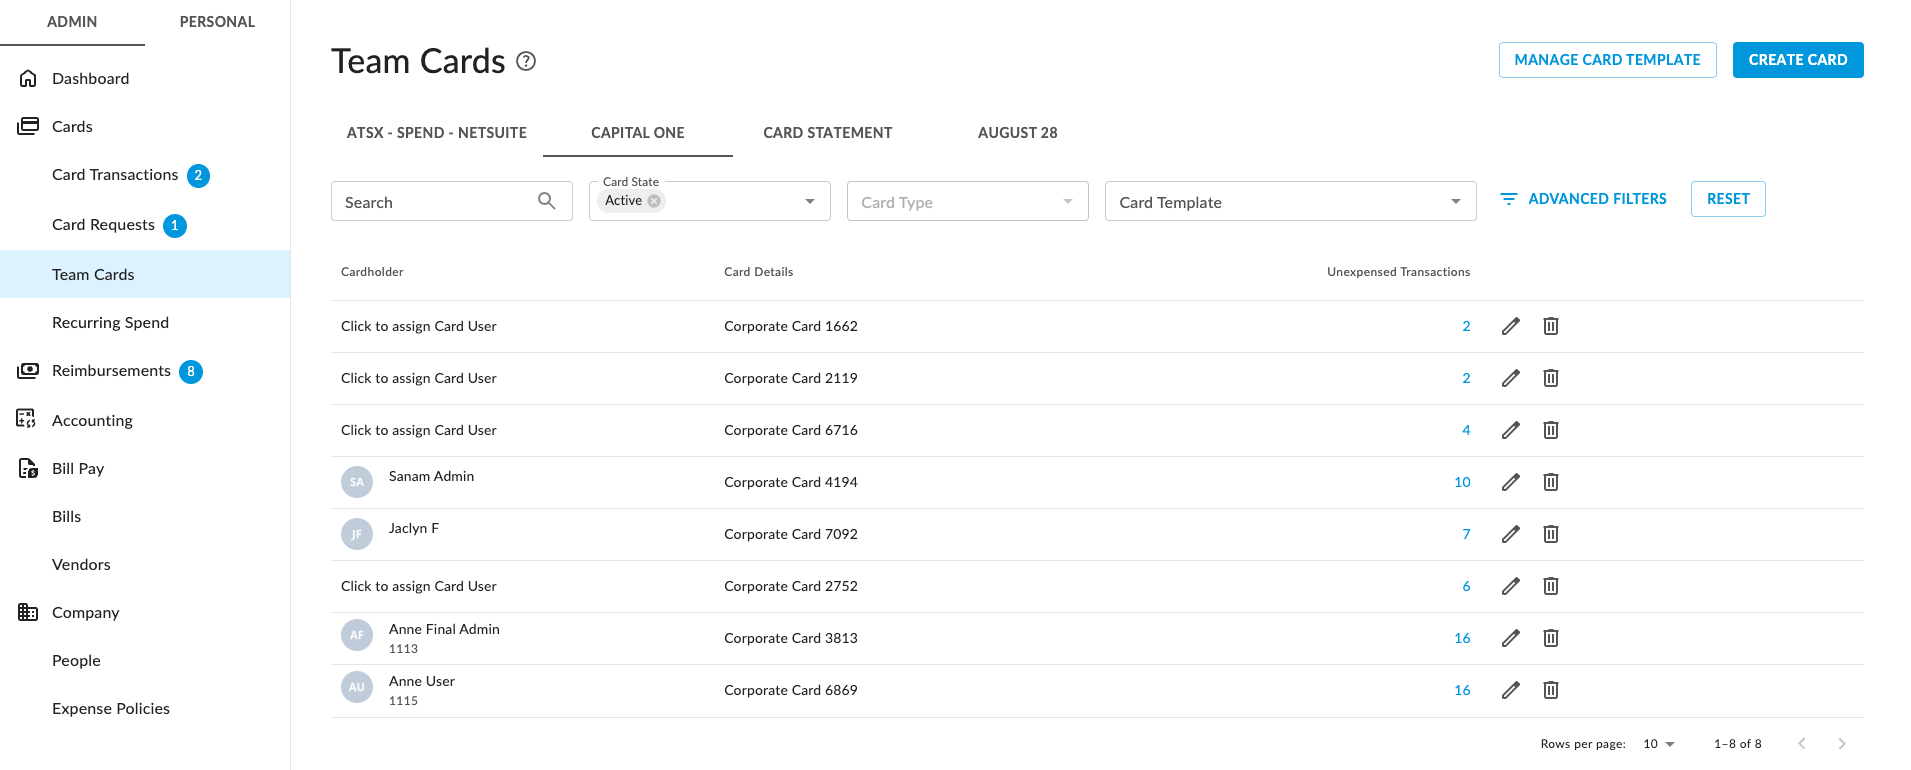The height and width of the screenshot is (770, 1911).
Task: Switch to the Card Statement tab
Action: click(827, 133)
